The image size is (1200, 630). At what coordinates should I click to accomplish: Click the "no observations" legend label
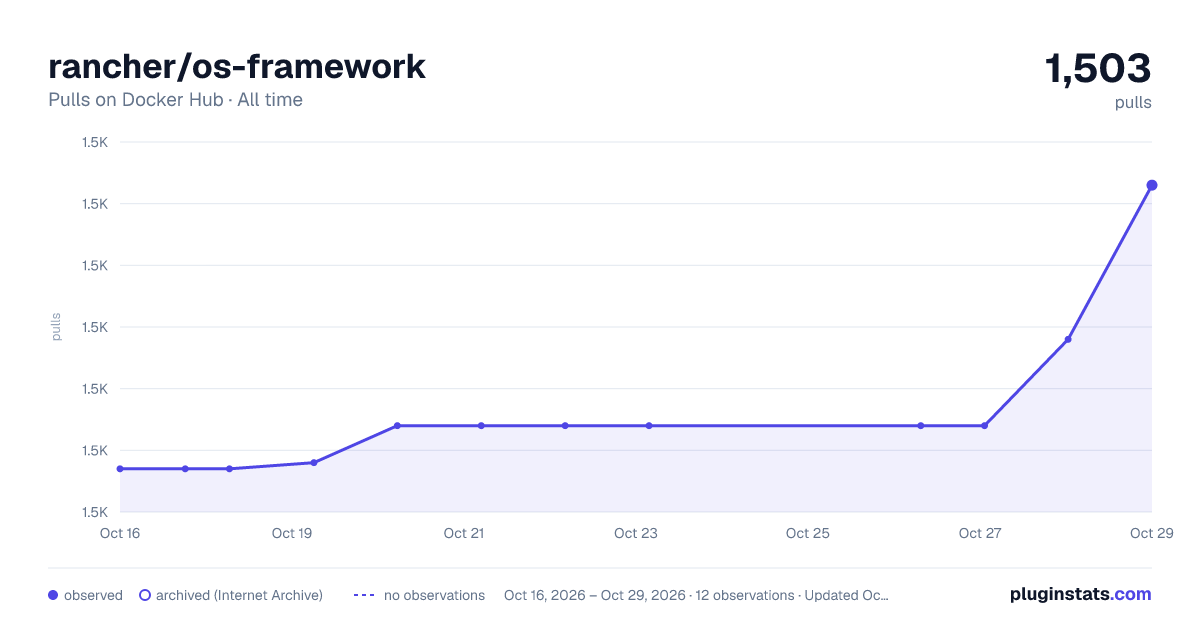click(434, 595)
